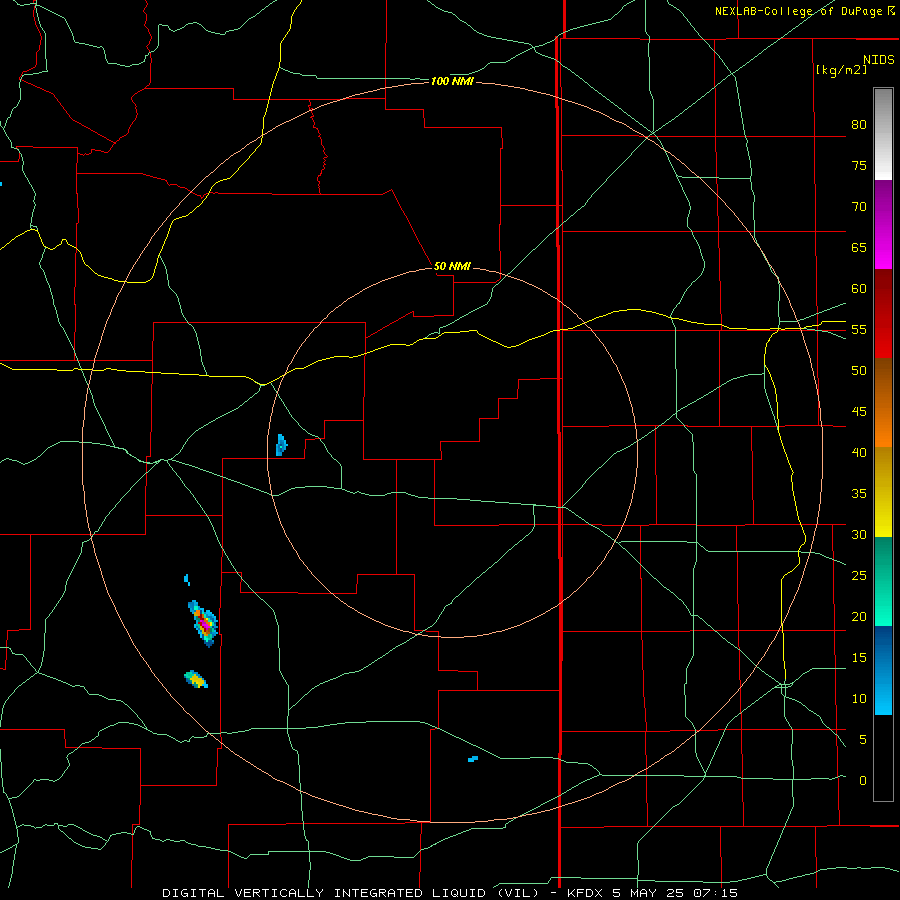Click the yellow segment of the color bar

(883, 492)
